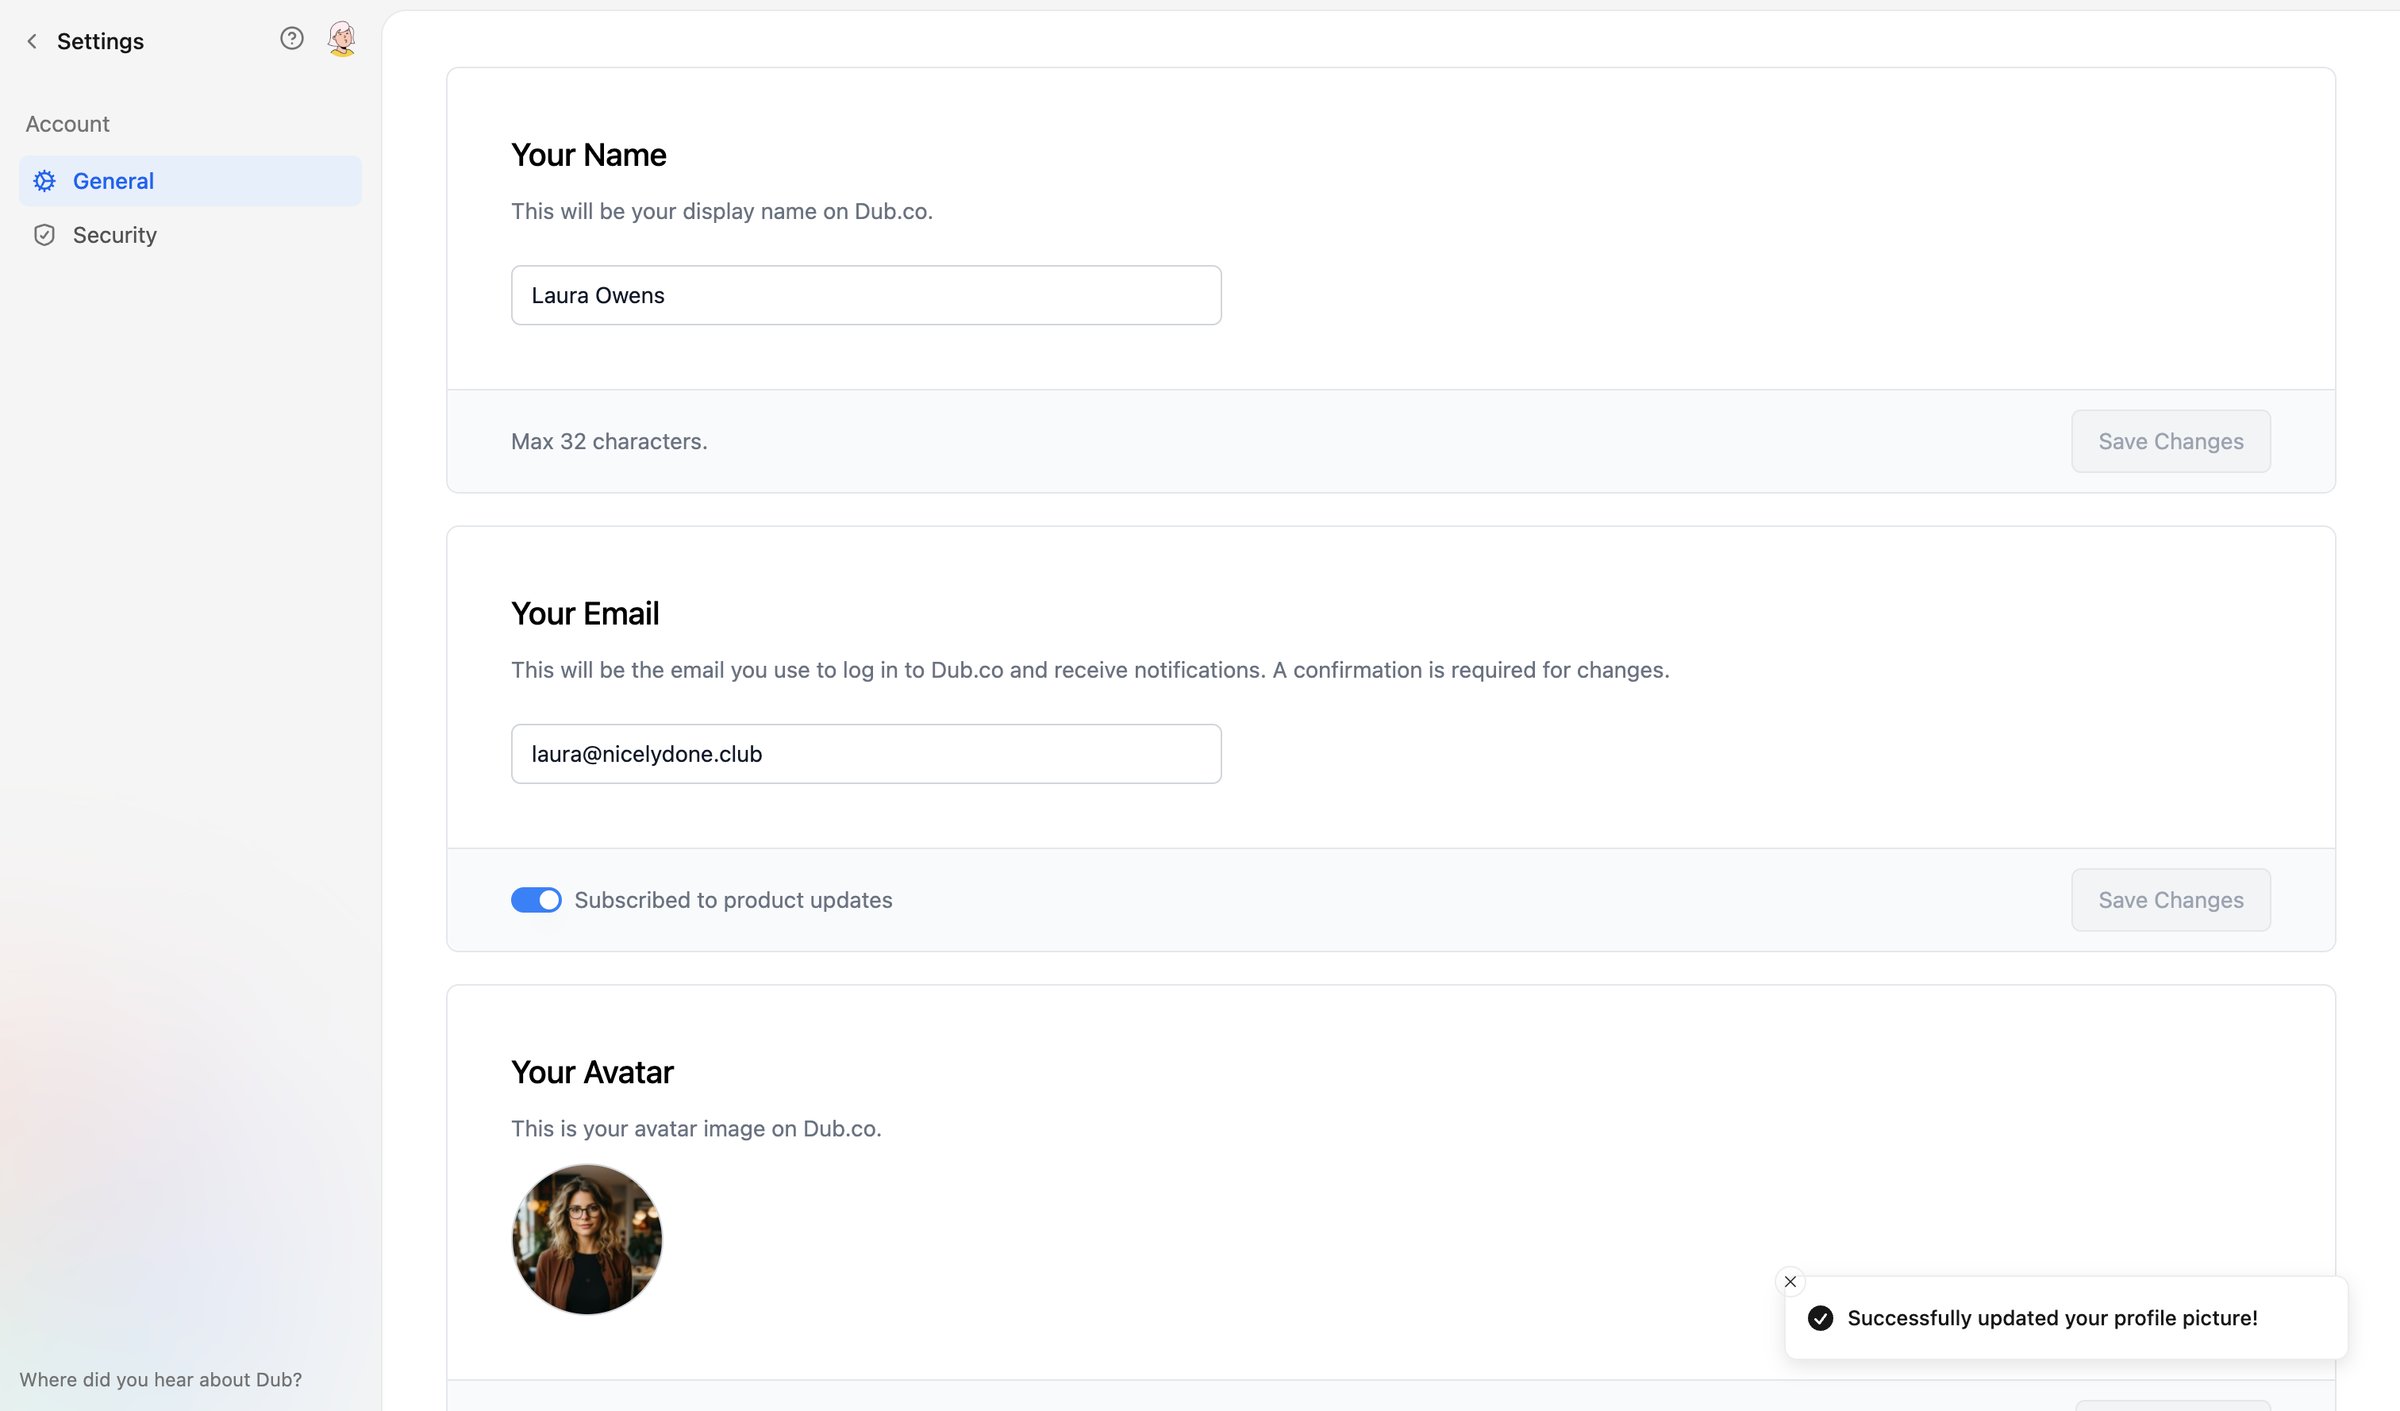Click 'This is your avatar image on Dub.co.'
The image size is (2400, 1411).
[696, 1128]
